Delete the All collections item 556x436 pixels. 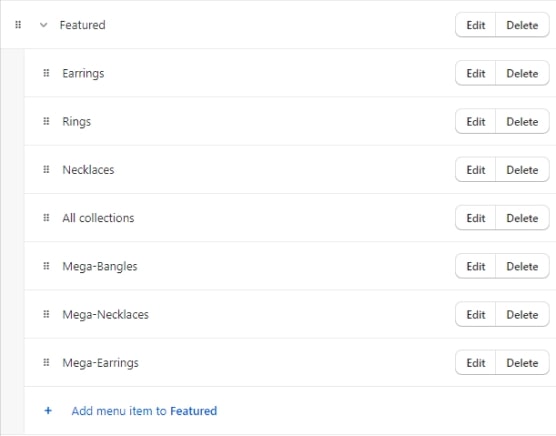tap(522, 218)
